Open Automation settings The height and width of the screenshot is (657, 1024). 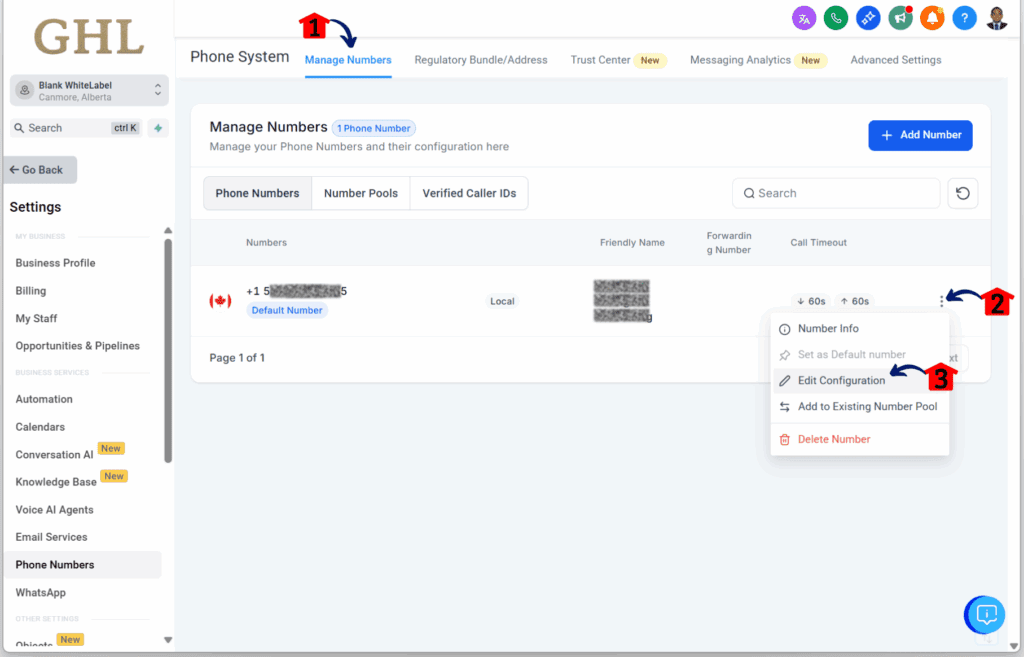pyautogui.click(x=44, y=399)
